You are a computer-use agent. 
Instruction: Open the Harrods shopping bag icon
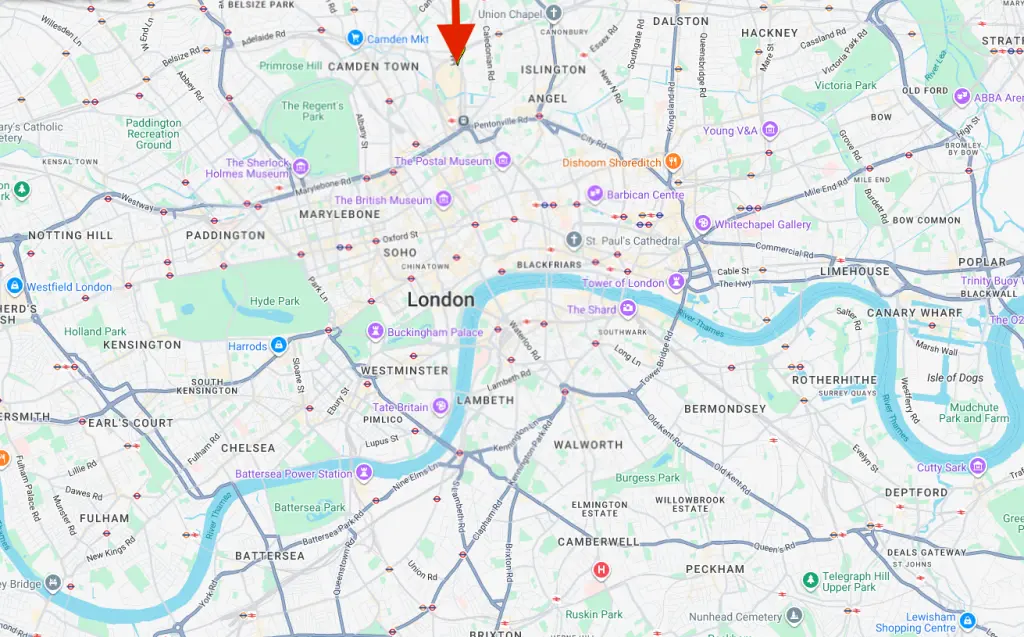pos(278,345)
